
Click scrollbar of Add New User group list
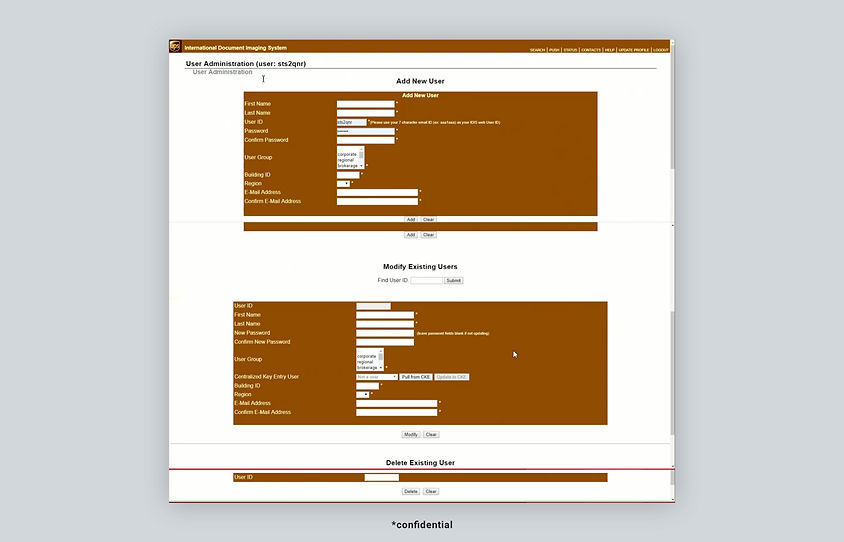362,158
